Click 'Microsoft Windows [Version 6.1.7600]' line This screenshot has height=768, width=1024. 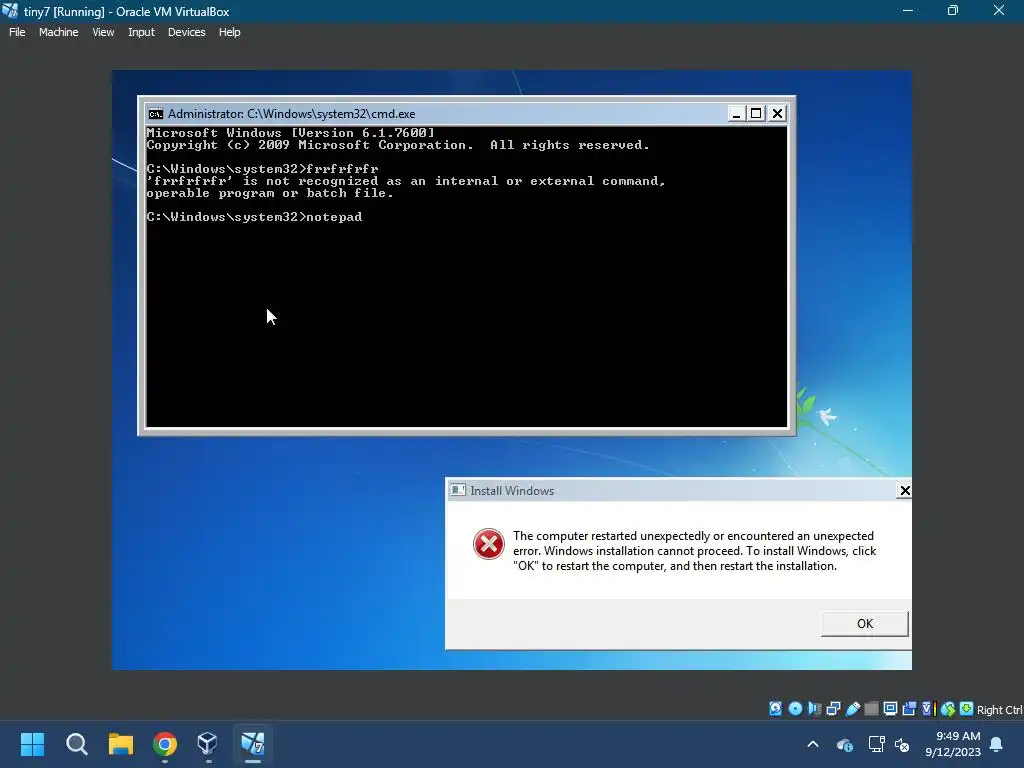[x=291, y=133]
